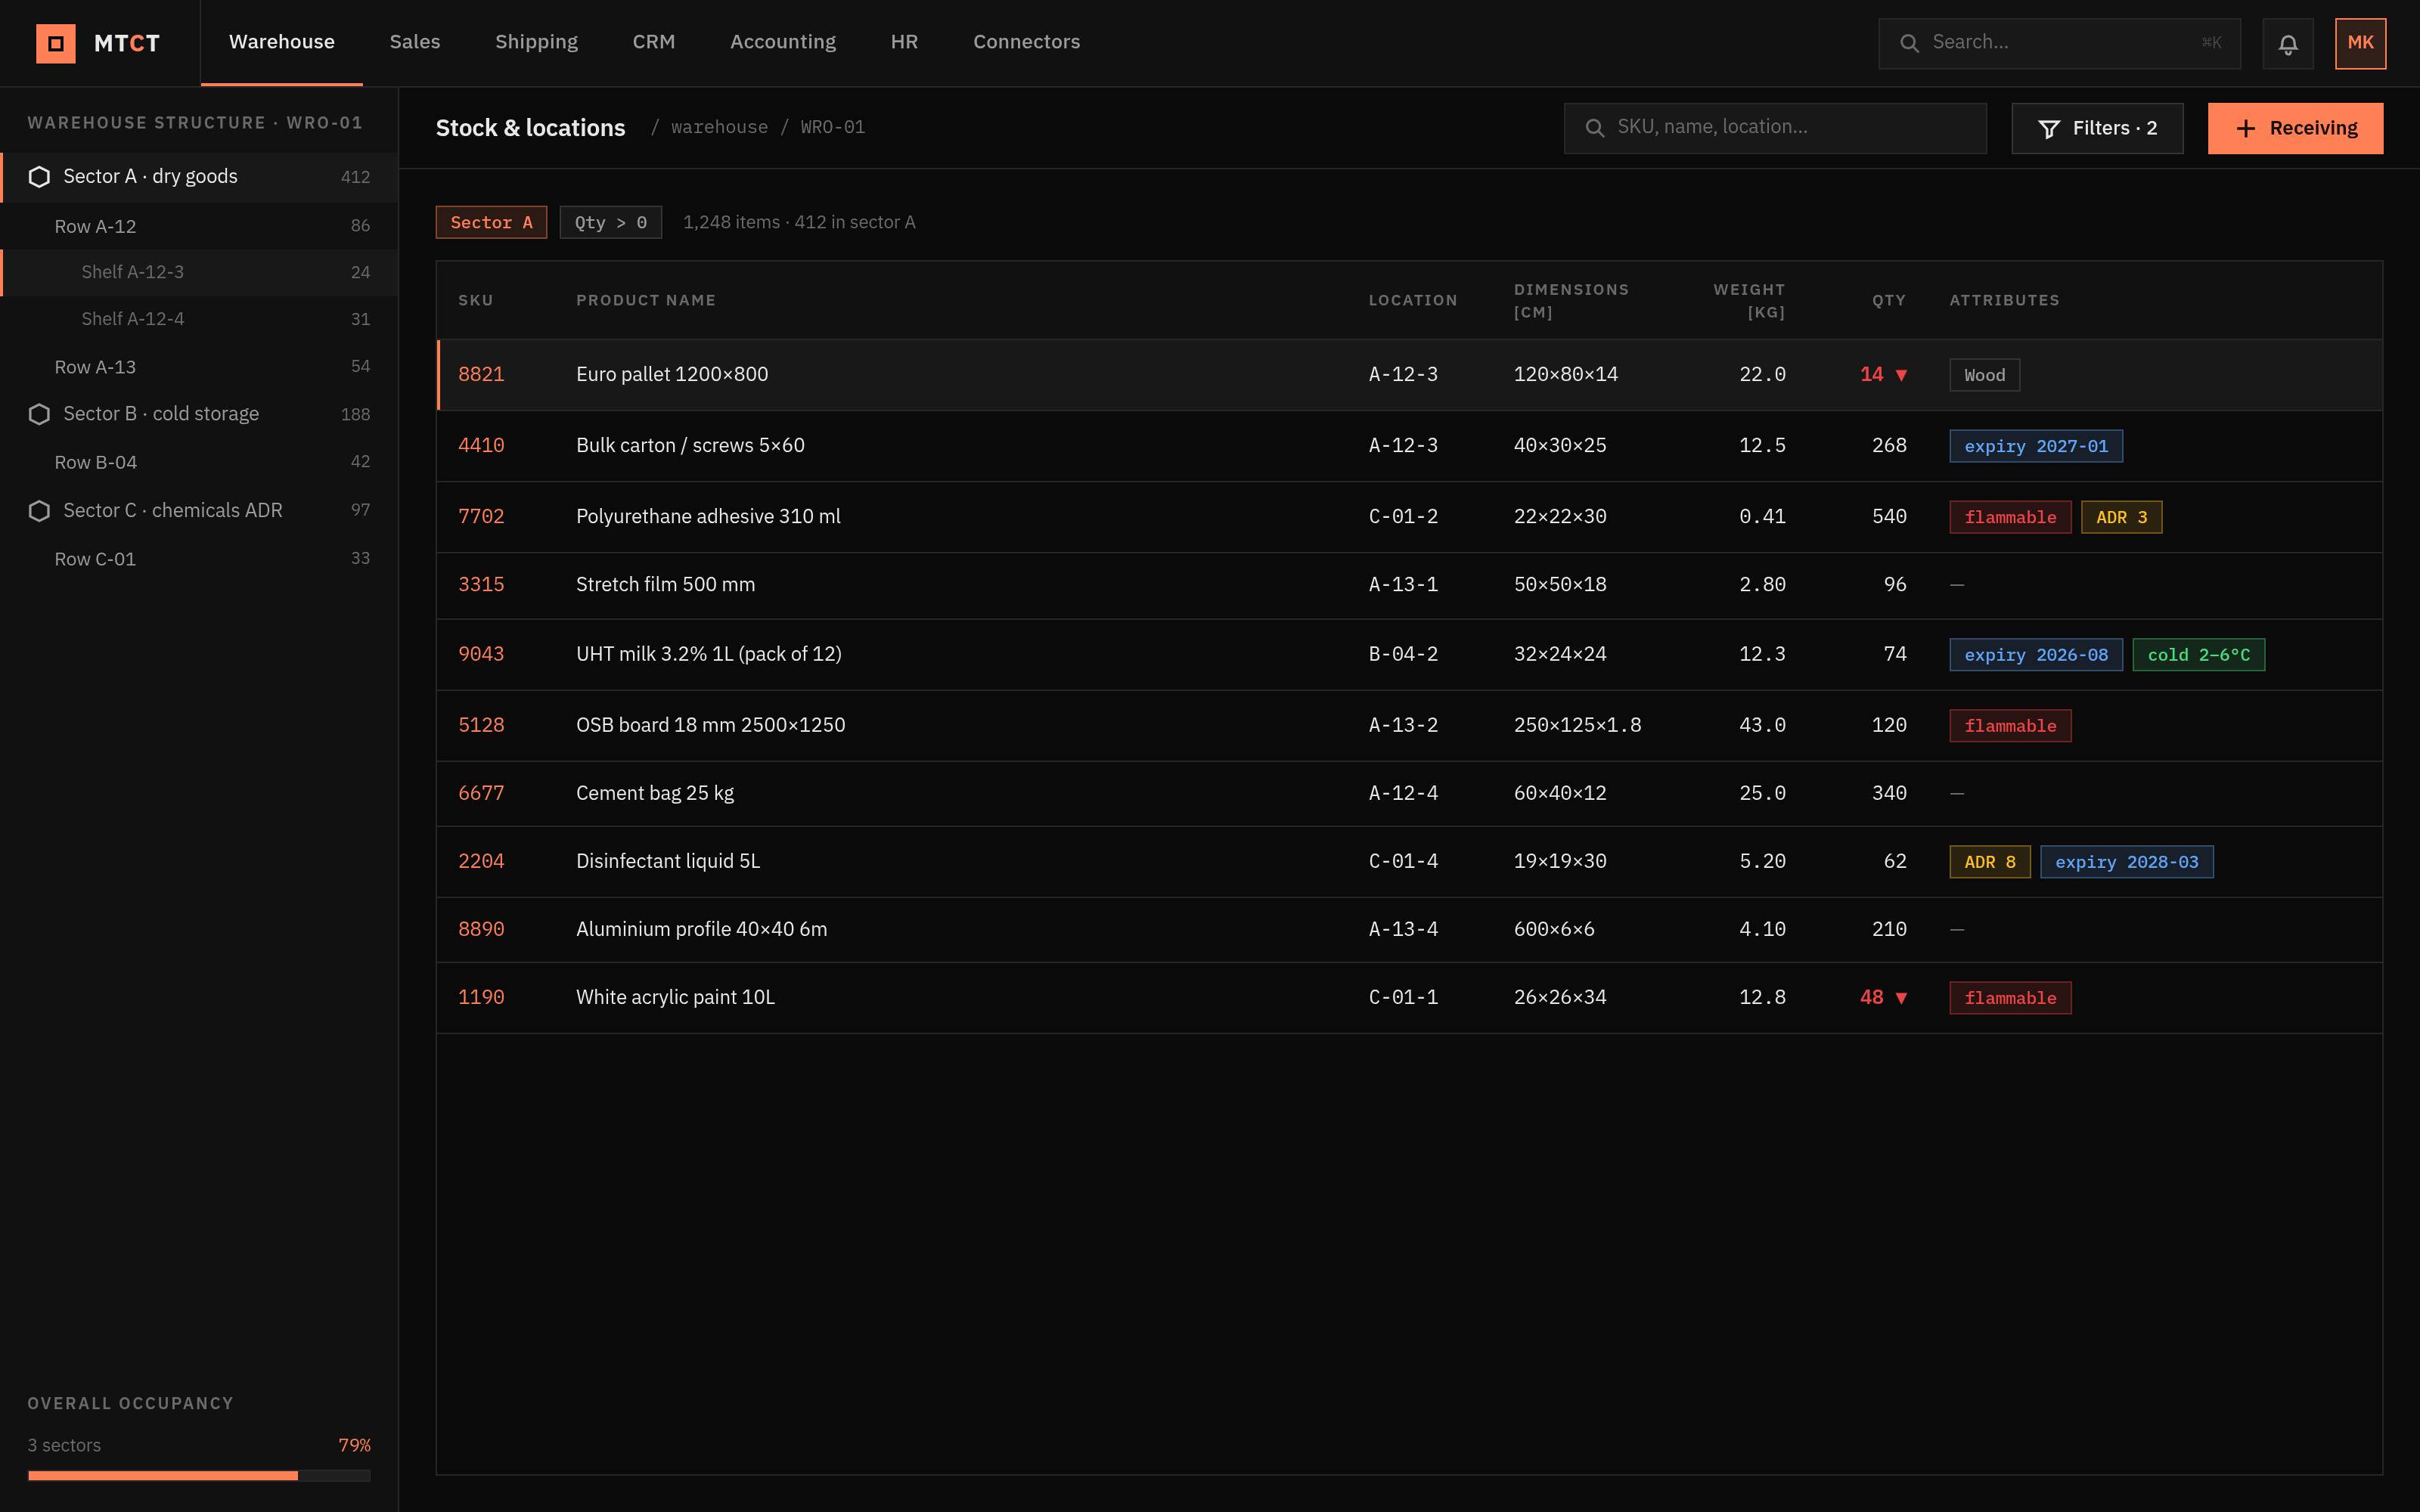Click the Sector B hexagon icon
Screen dimensions: 2420x1512
tap(39, 414)
